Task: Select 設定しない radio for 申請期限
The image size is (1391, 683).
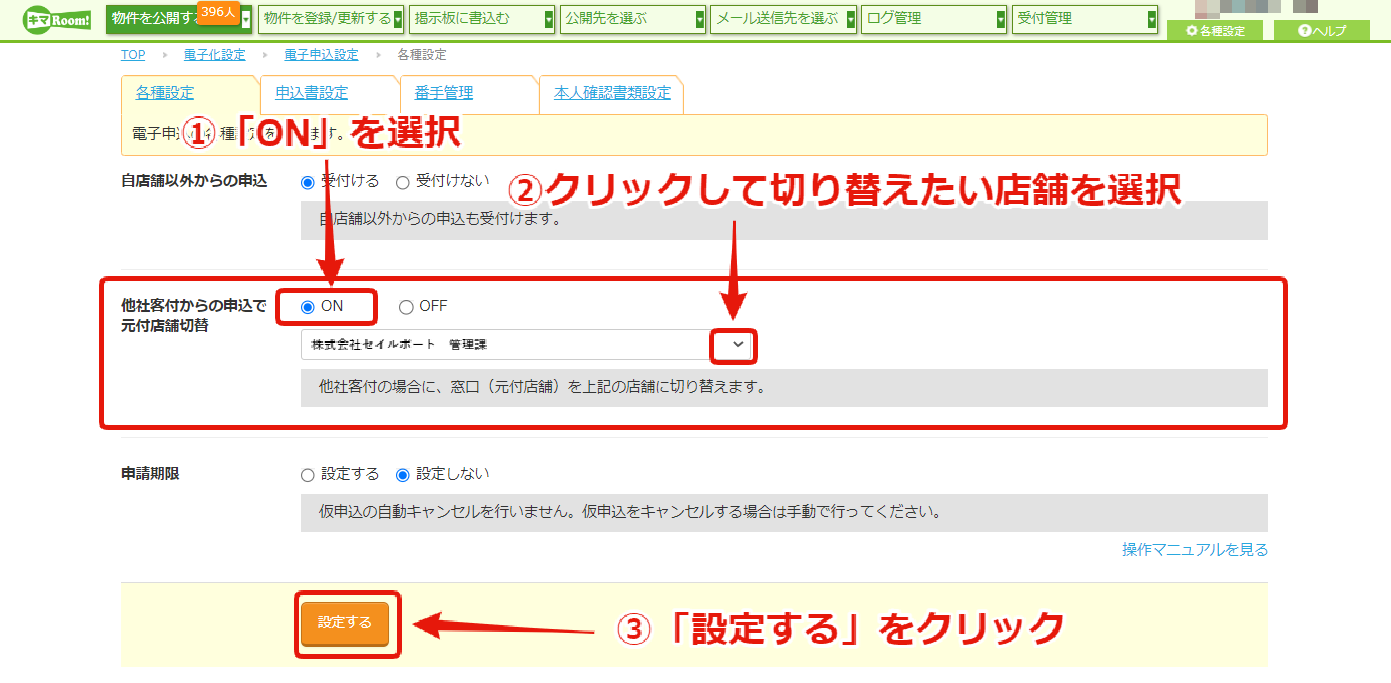Action: [403, 475]
